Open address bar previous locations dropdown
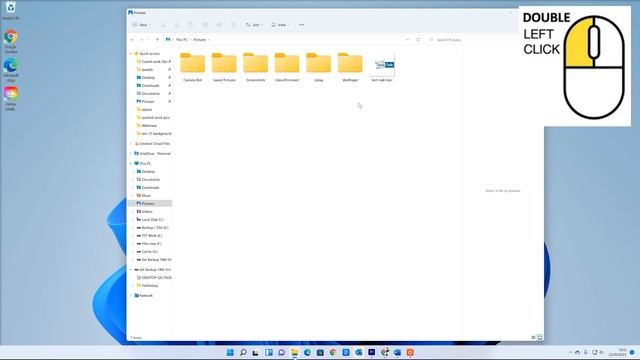 (407, 40)
